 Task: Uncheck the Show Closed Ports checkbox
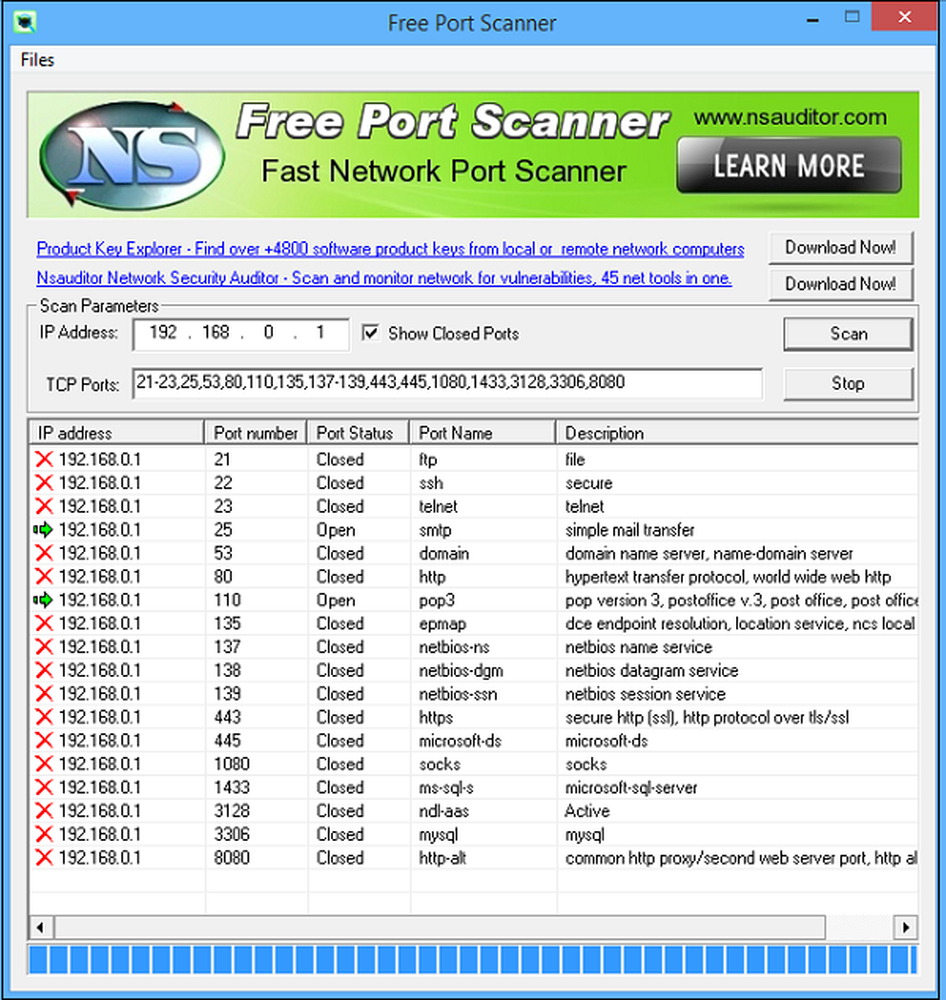pos(371,333)
